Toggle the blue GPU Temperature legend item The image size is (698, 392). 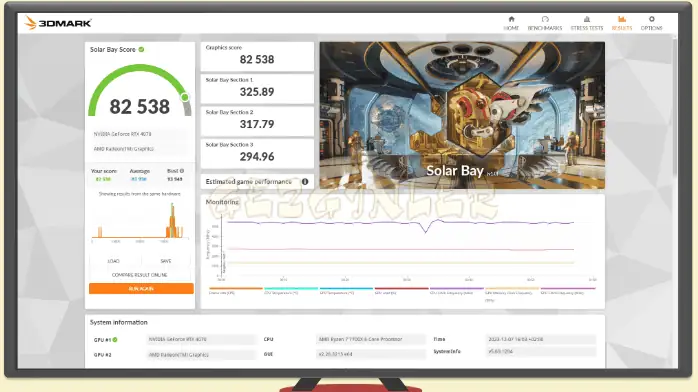(x=346, y=291)
